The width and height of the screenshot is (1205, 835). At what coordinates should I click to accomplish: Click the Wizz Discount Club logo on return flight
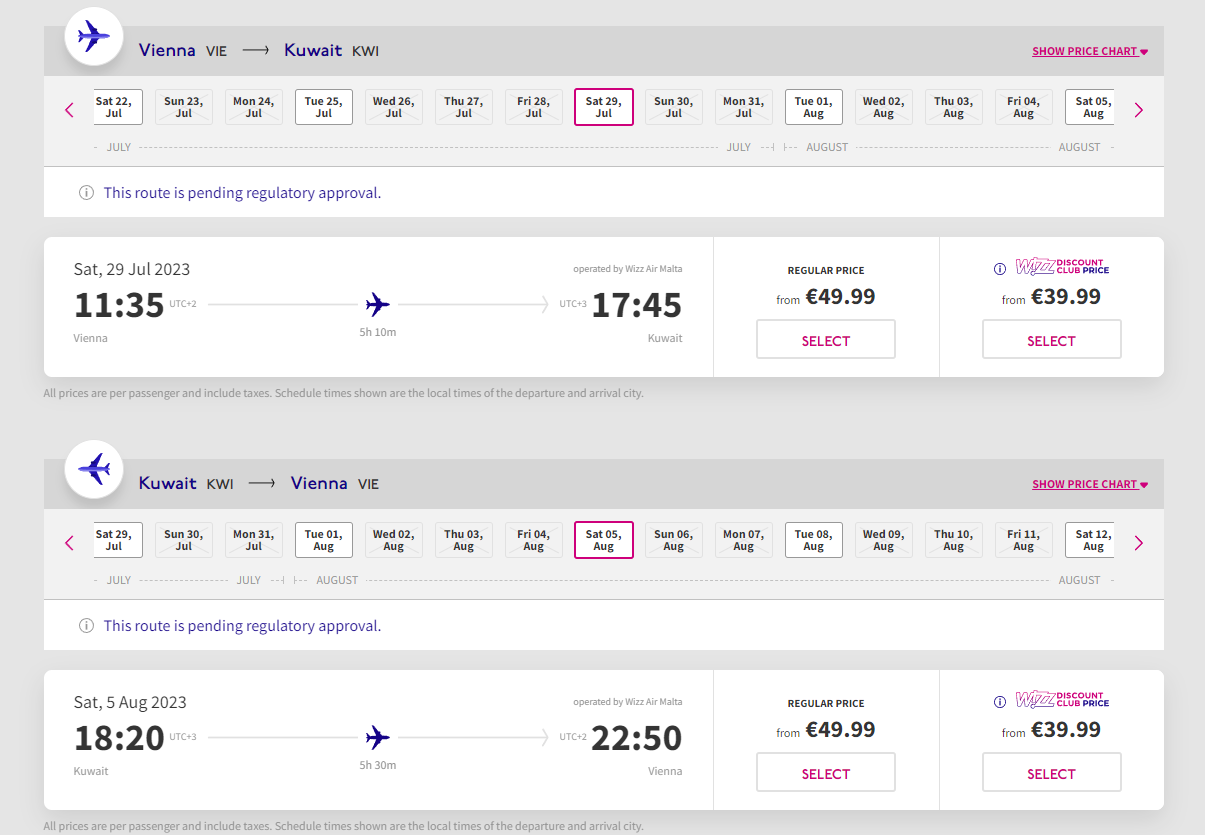click(x=1062, y=700)
